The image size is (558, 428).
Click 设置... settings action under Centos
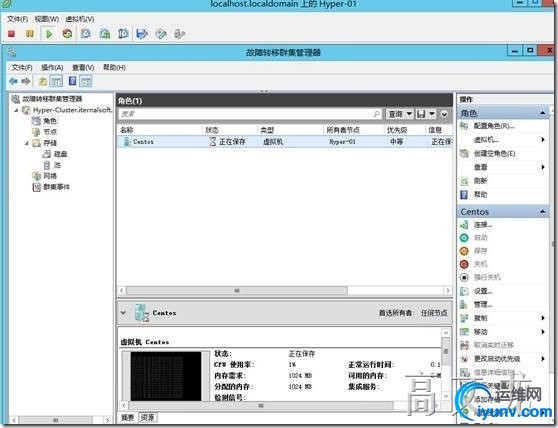pos(483,291)
